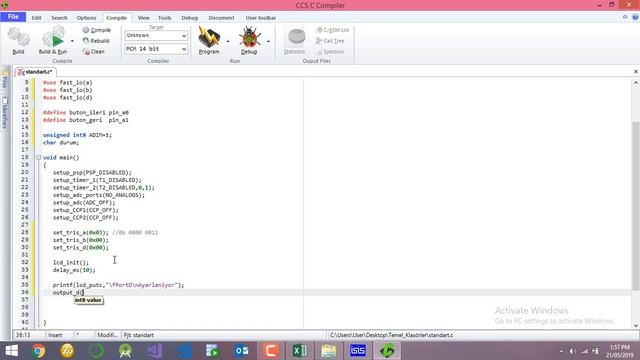Run Build & Run with green arrow
The width and height of the screenshot is (640, 360).
tap(54, 38)
